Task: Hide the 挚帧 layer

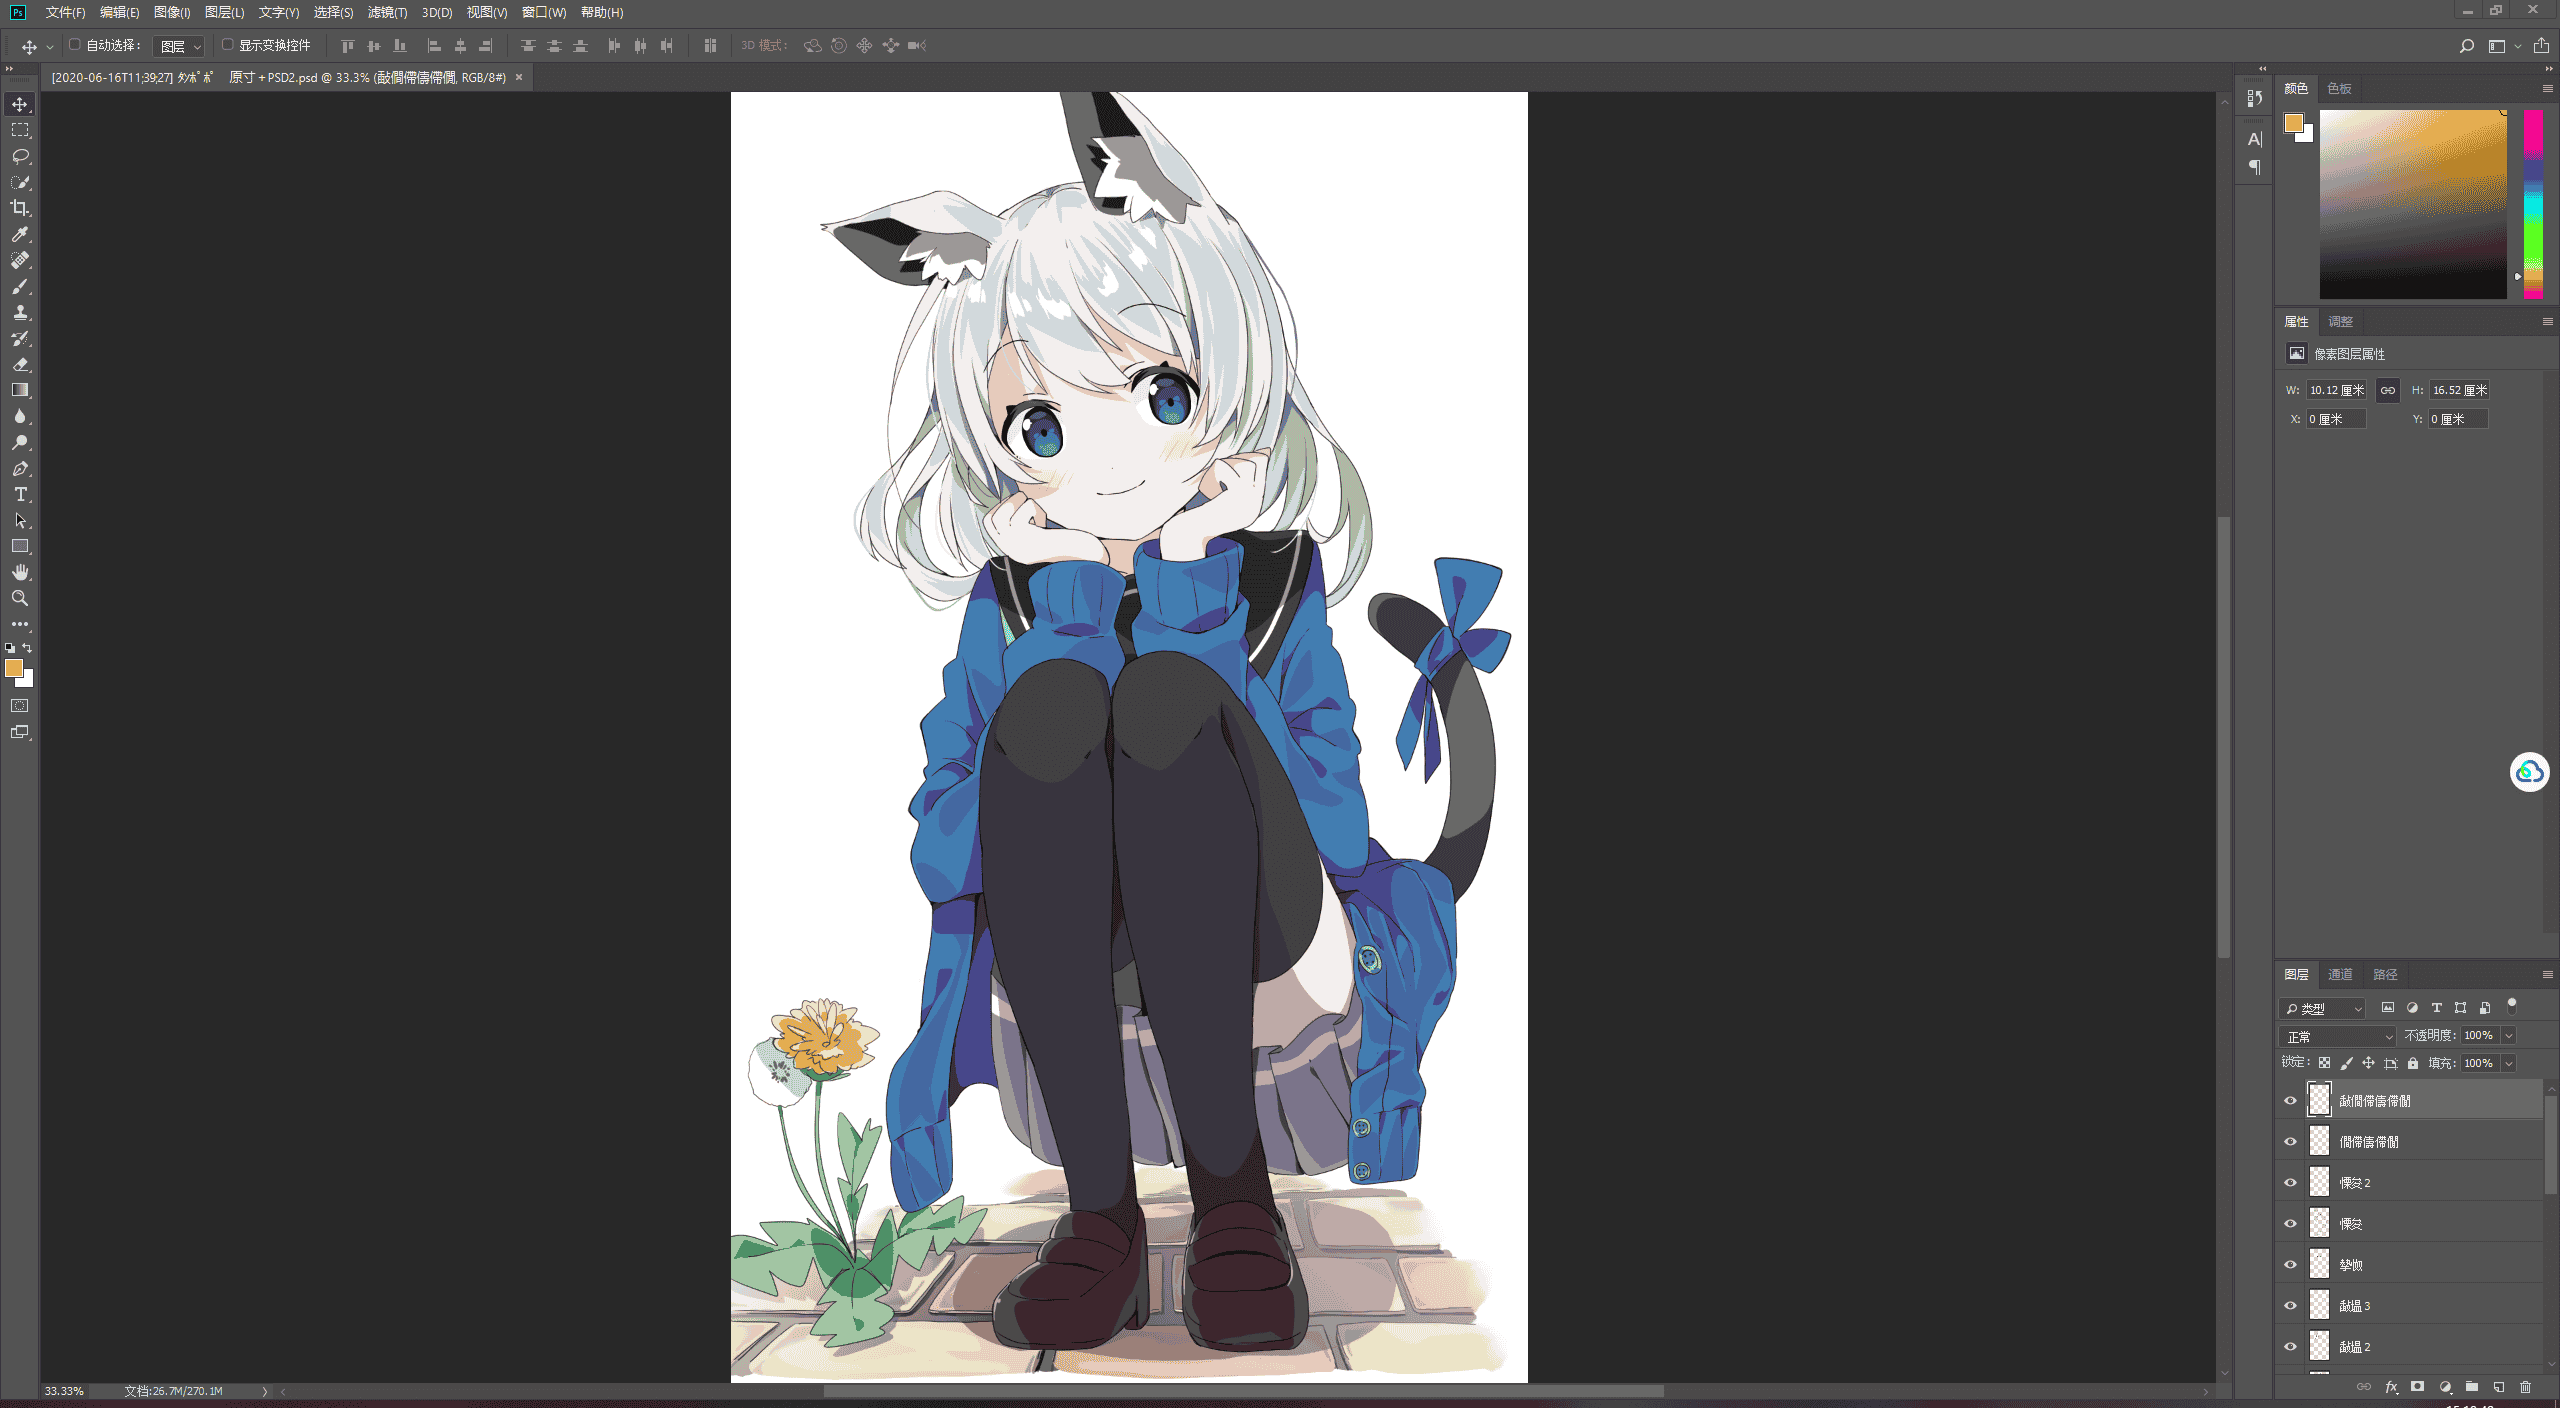Action: click(2290, 1265)
